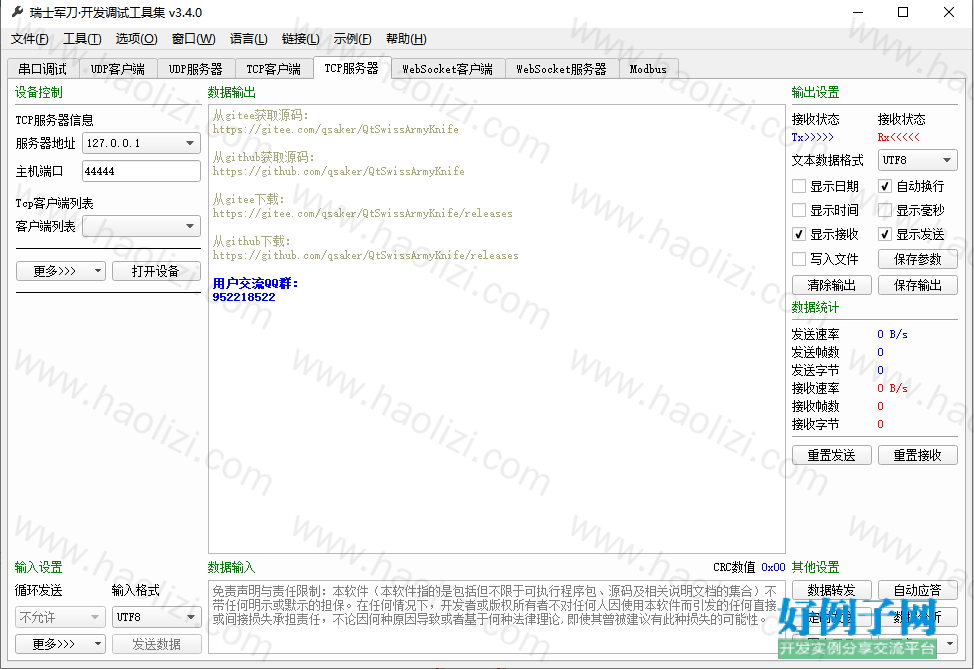Click the QQ group number 952218522

pyautogui.click(x=244, y=297)
